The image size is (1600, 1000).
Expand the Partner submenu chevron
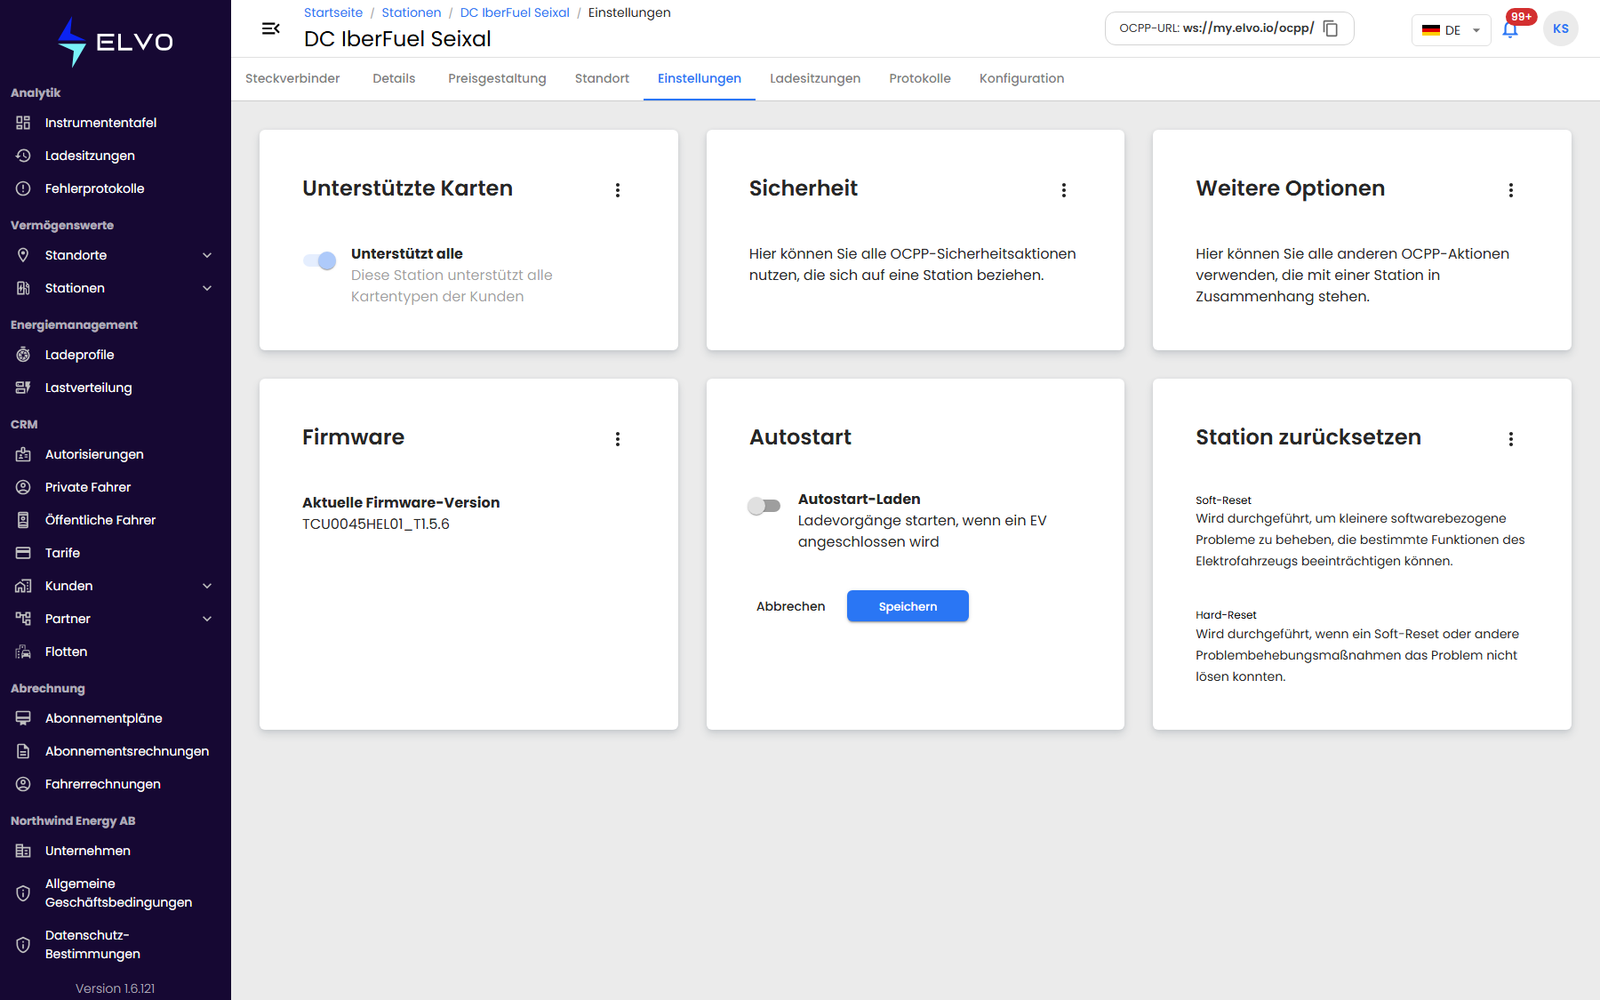click(207, 619)
